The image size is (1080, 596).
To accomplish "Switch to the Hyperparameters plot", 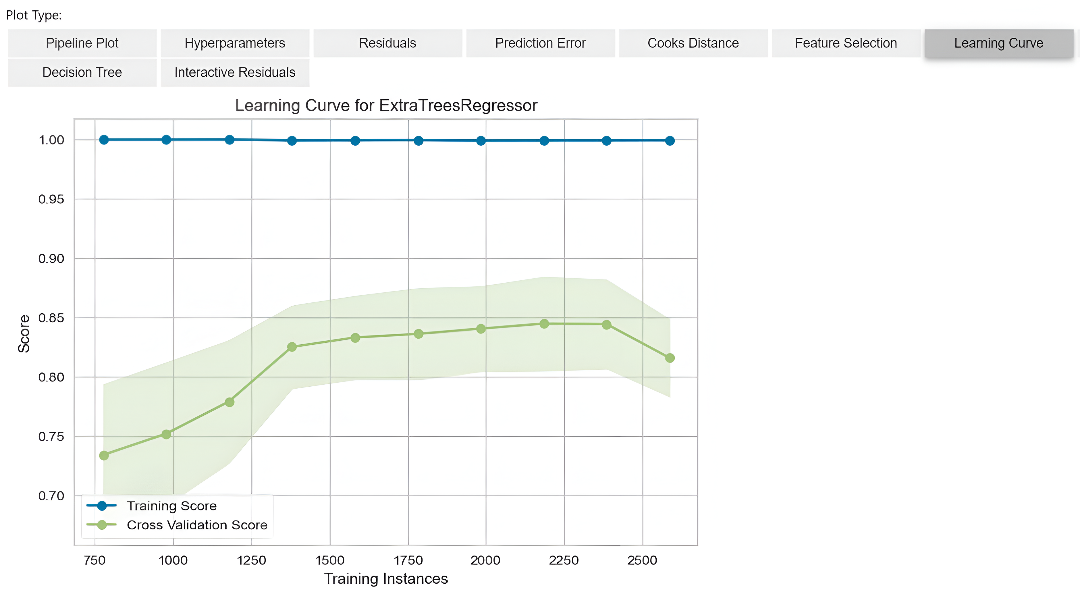I will click(235, 43).
